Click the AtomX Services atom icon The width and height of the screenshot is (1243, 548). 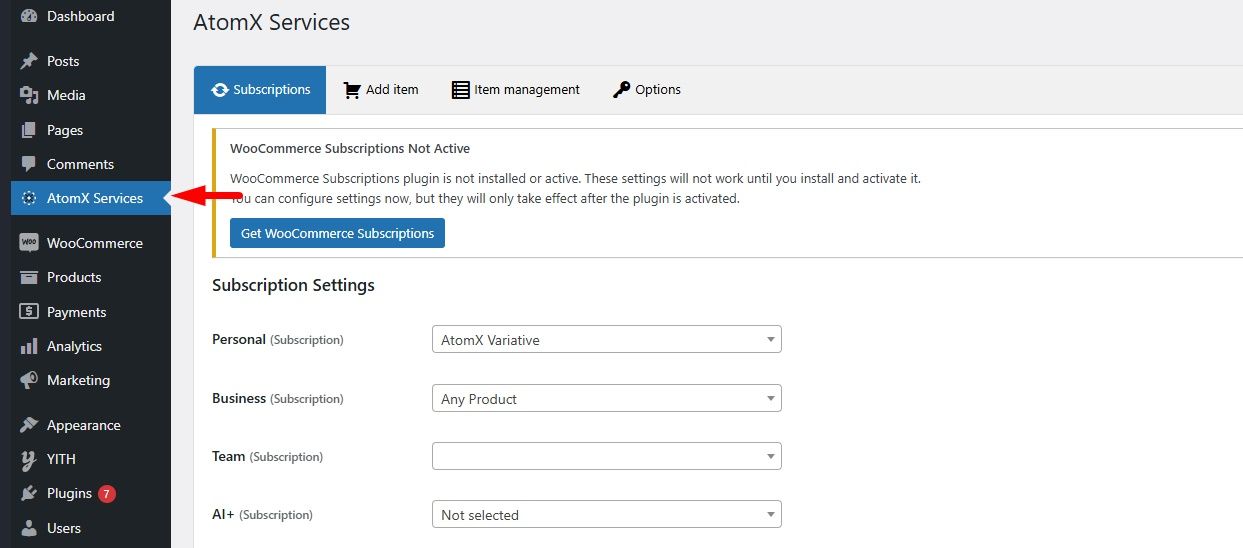29,198
